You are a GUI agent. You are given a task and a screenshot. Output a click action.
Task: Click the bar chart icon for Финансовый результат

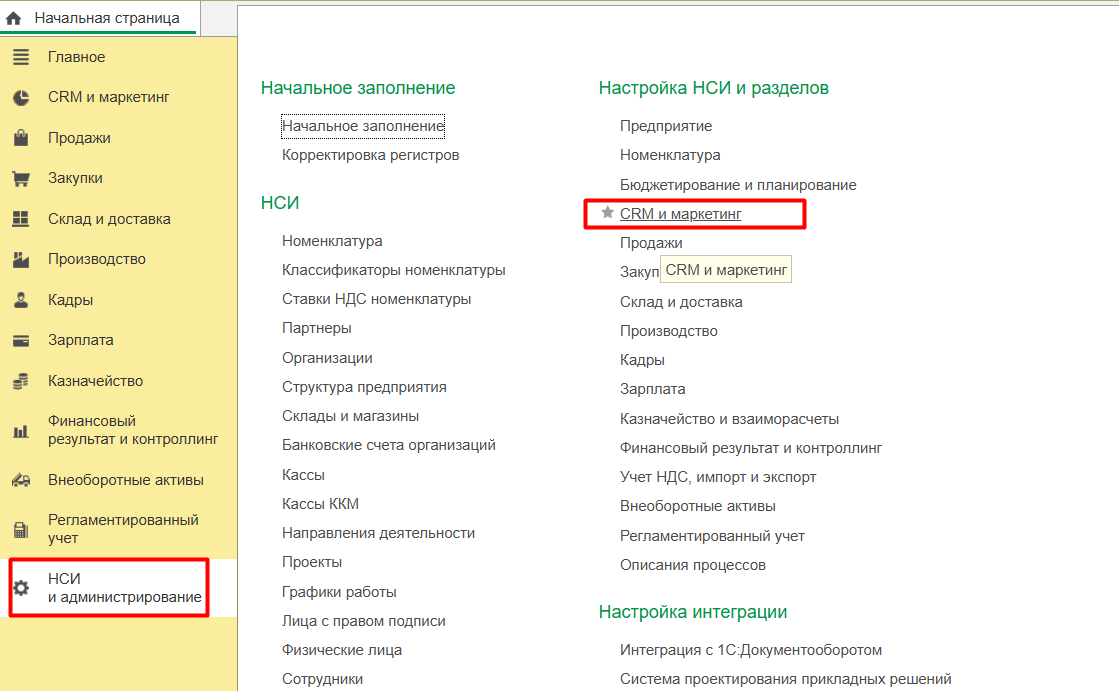(x=21, y=430)
